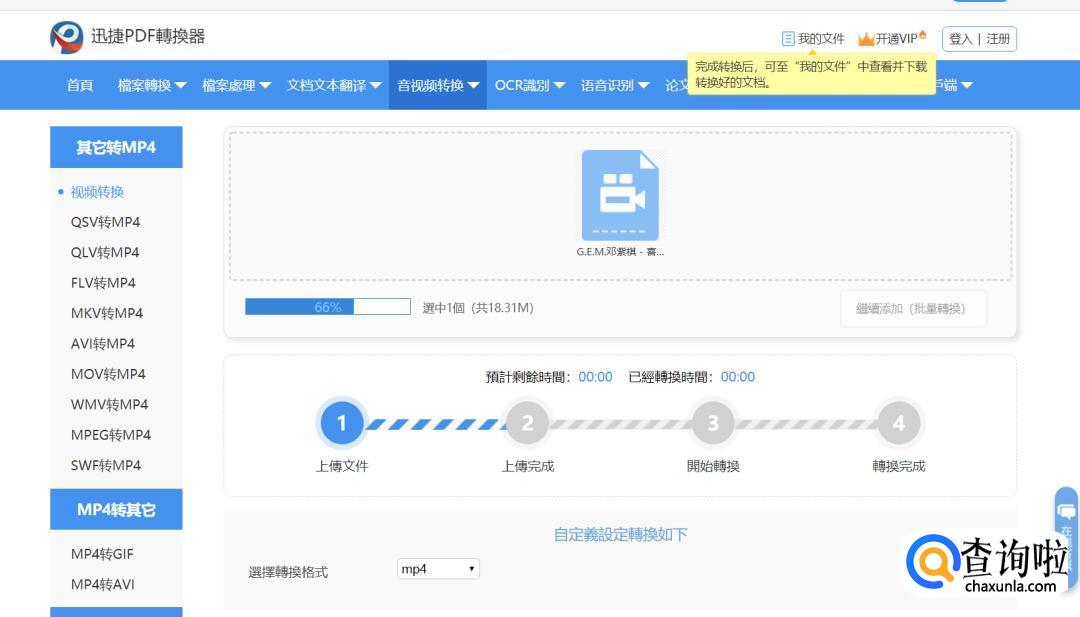Select WMV转MP4 in sidebar
This screenshot has width=1080, height=617.
pos(109,404)
